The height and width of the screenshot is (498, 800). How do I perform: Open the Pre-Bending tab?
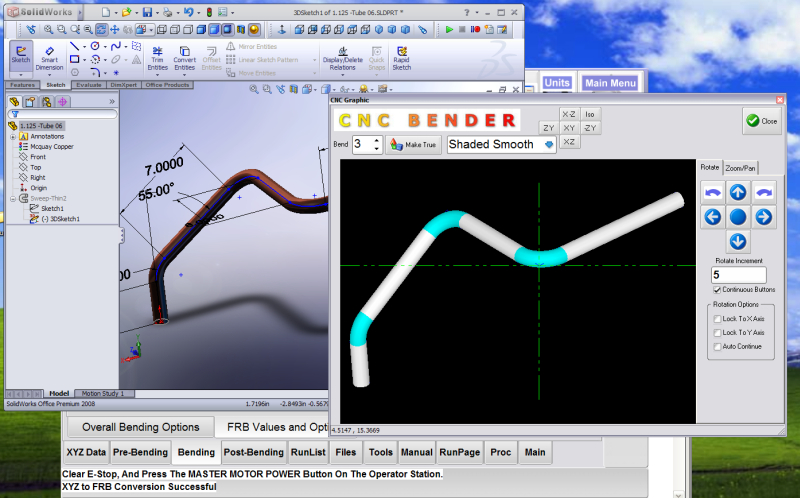point(140,453)
